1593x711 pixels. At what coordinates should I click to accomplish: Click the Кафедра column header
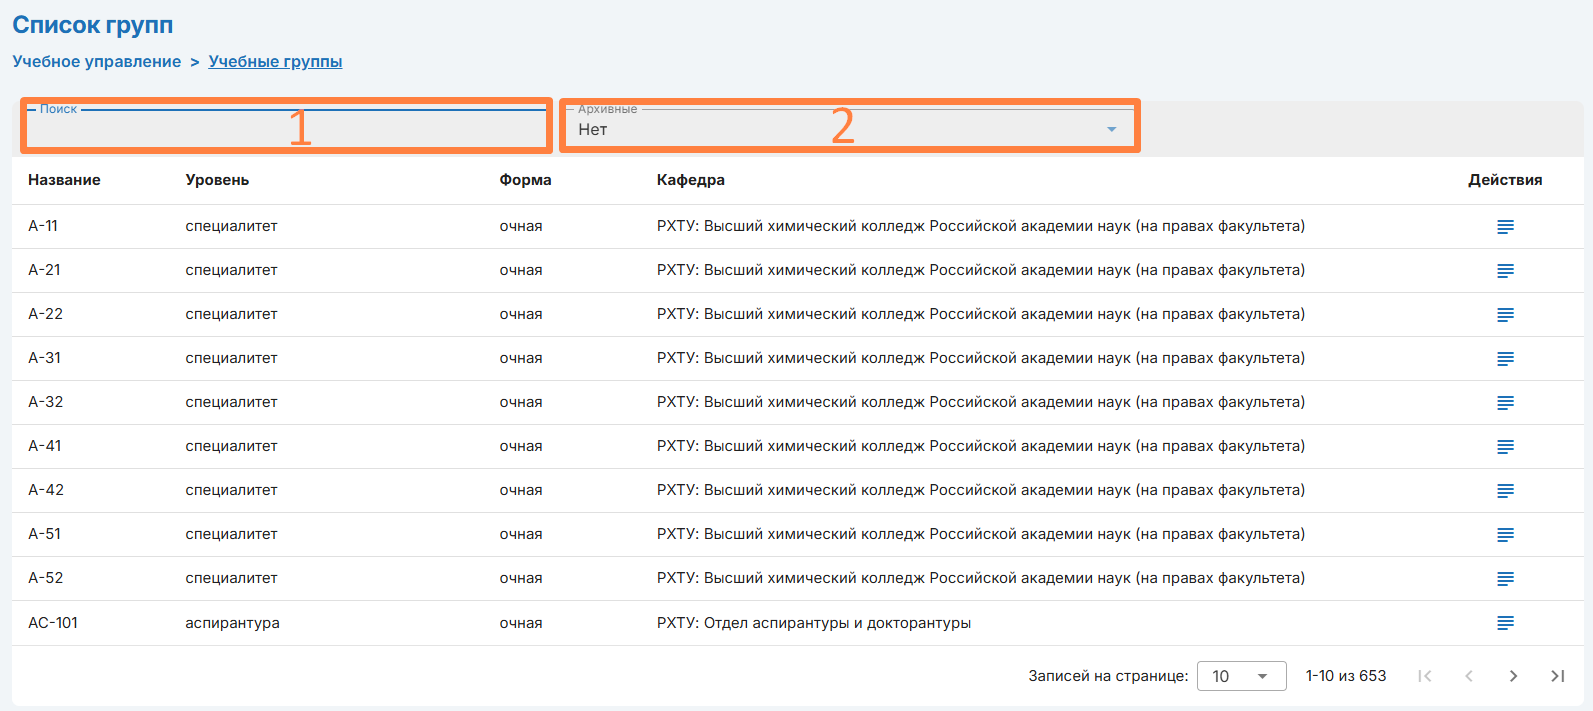pyautogui.click(x=690, y=180)
